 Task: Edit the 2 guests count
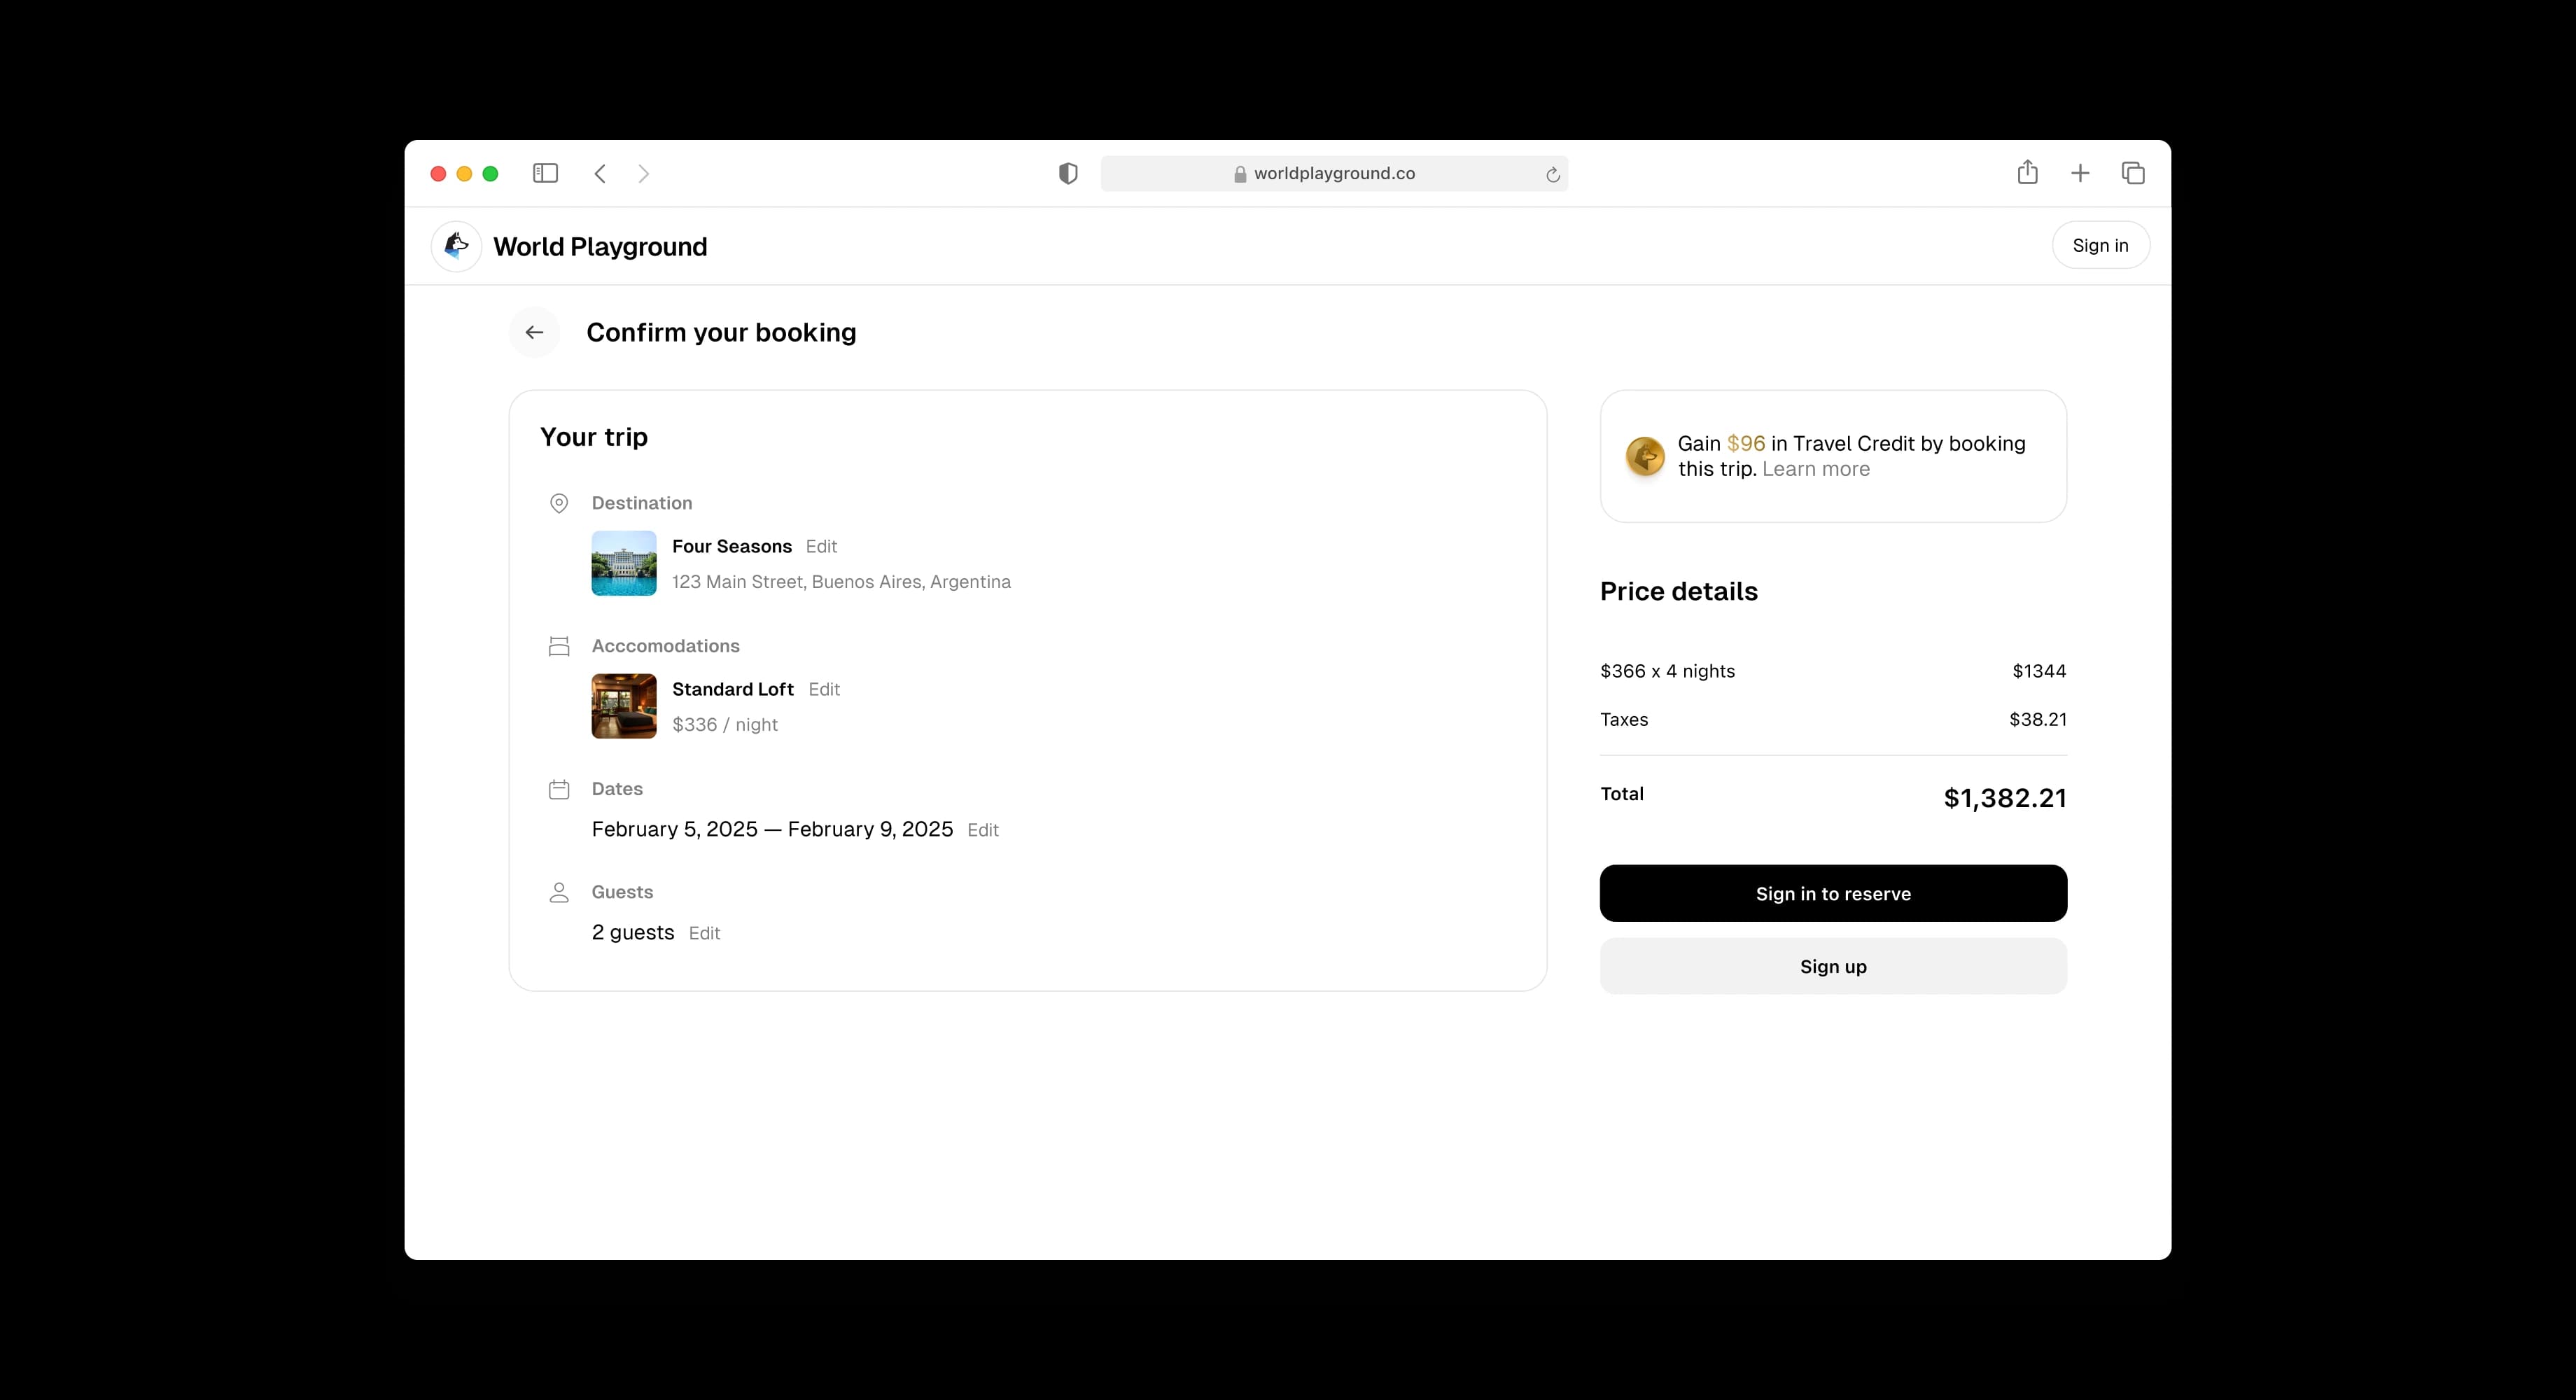tap(704, 933)
